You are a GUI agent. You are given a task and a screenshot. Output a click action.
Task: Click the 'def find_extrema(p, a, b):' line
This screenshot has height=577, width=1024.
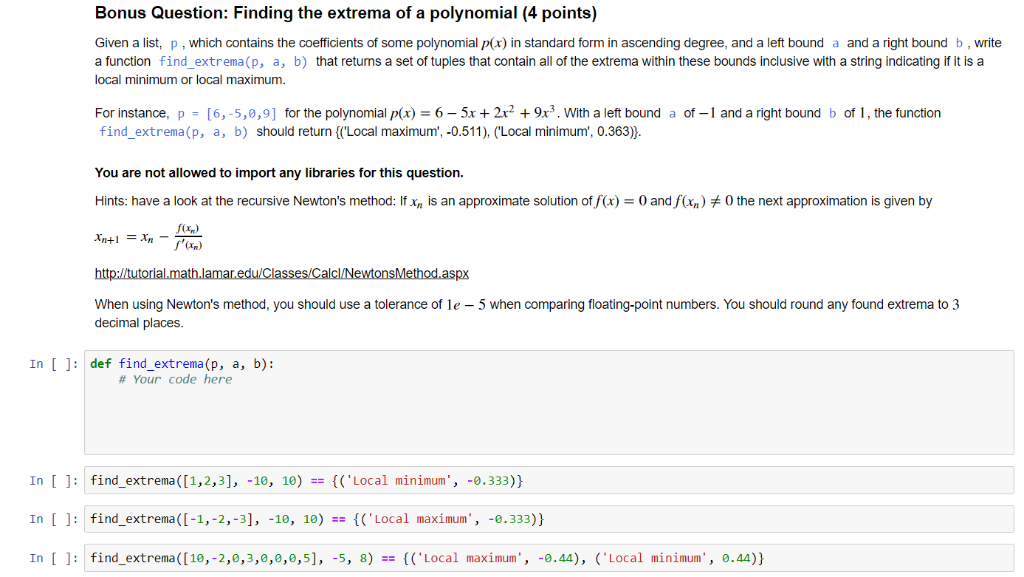(180, 363)
